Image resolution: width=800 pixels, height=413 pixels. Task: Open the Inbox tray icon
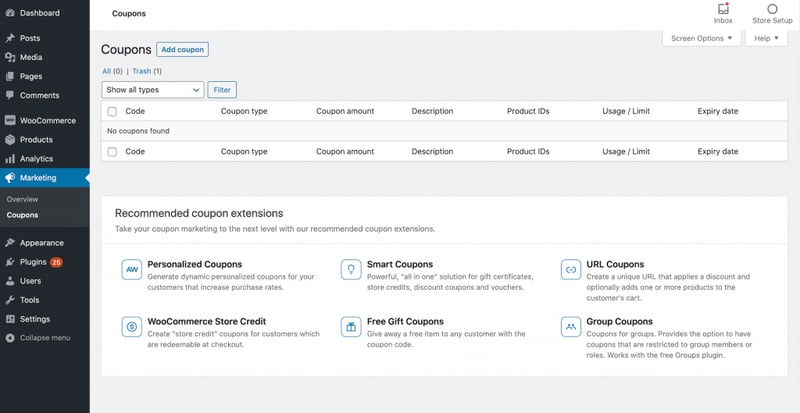tap(723, 9)
